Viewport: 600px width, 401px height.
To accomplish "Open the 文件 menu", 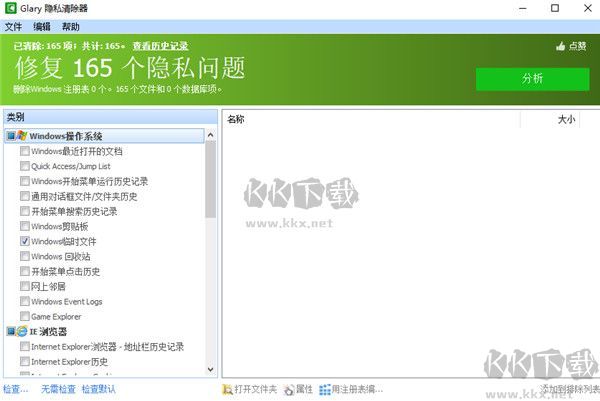I will point(12,26).
